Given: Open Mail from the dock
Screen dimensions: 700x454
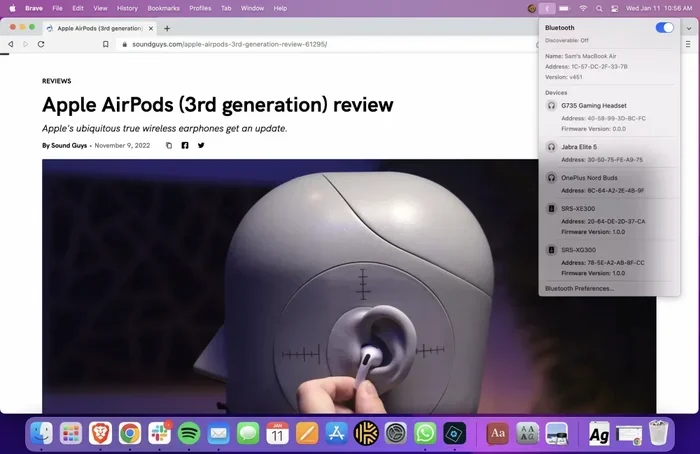Looking at the screenshot, I should point(218,433).
